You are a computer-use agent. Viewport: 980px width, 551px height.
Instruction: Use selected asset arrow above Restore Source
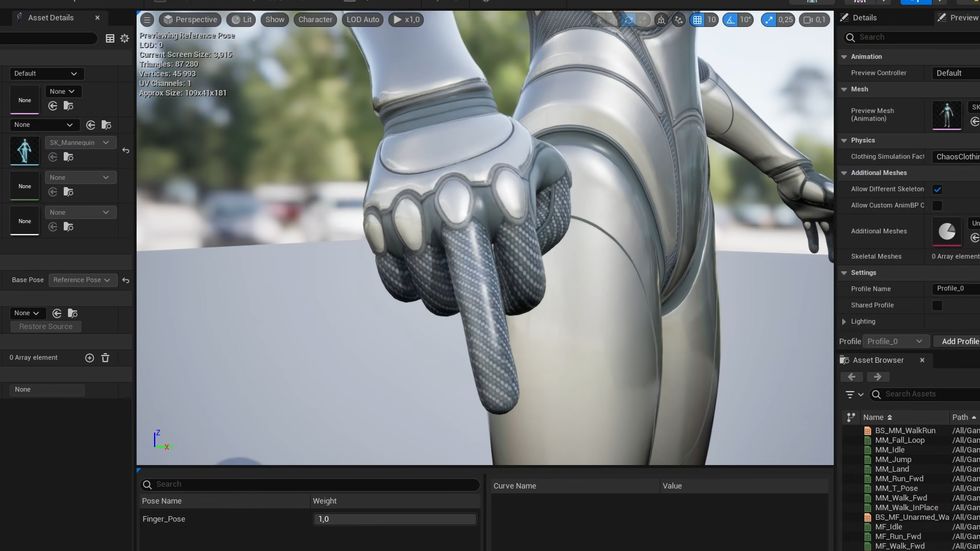point(56,313)
